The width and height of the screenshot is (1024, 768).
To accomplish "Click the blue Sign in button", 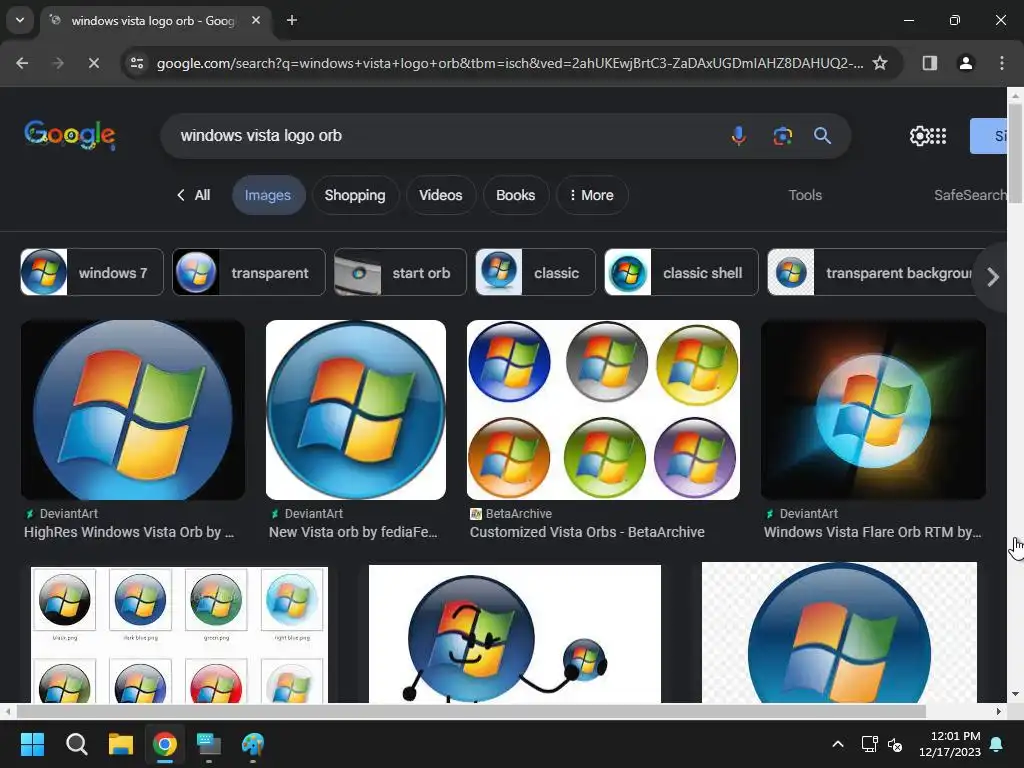I will pos(989,136).
